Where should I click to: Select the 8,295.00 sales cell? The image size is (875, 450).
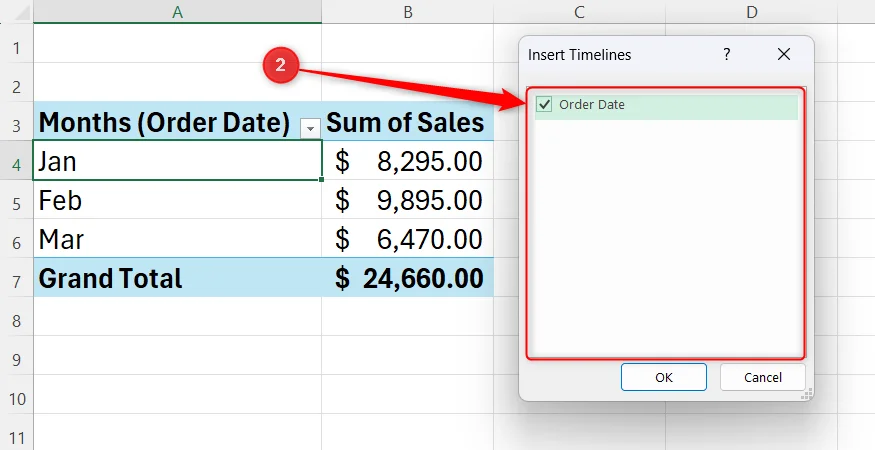(x=407, y=161)
